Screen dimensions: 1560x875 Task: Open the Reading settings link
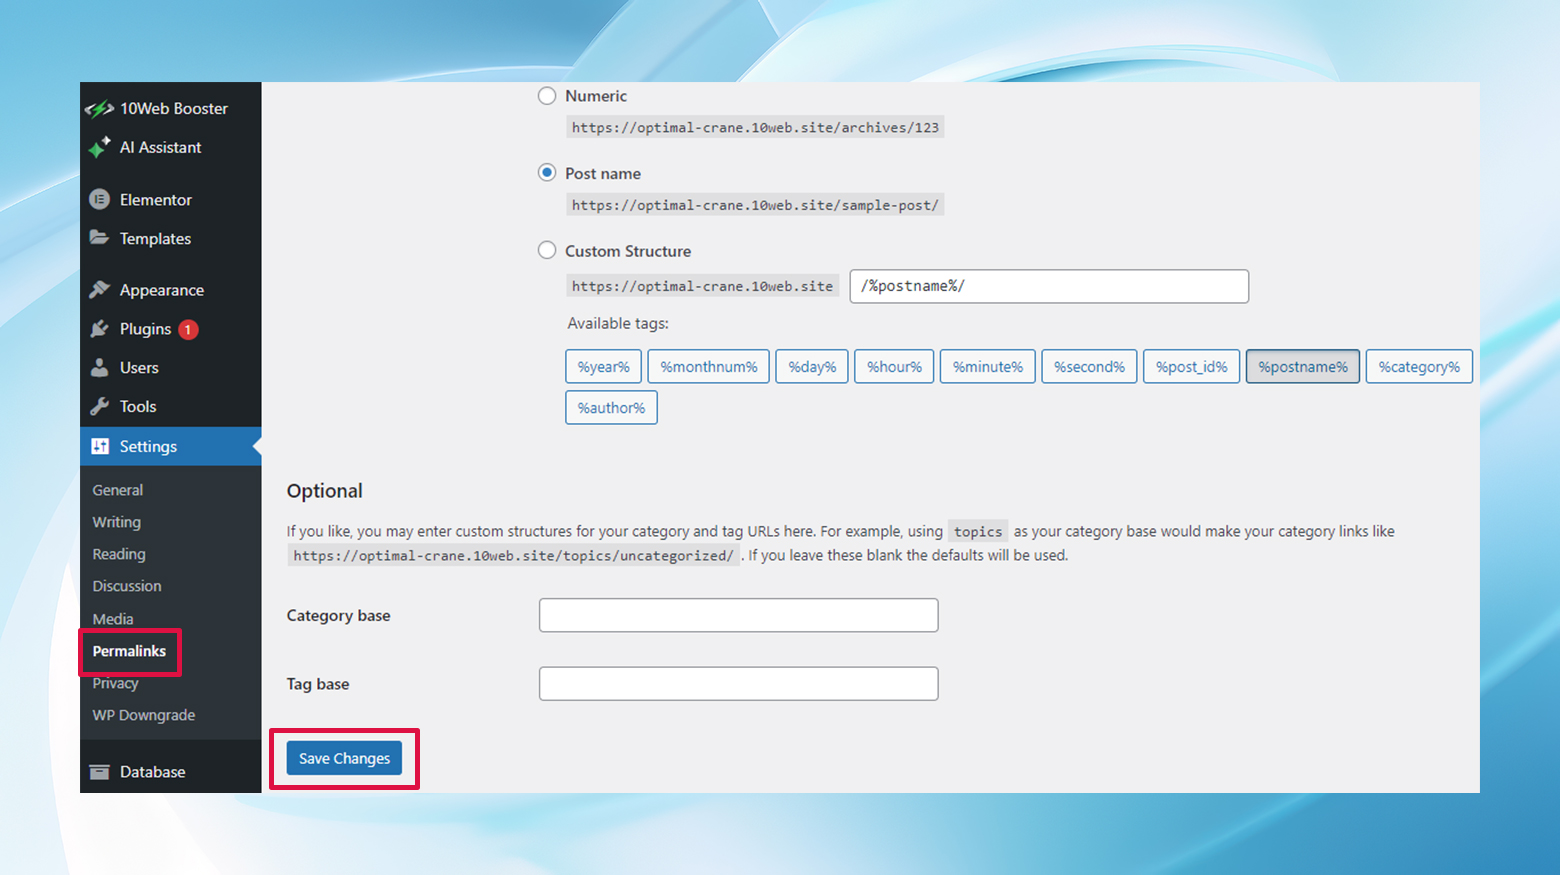(x=118, y=553)
